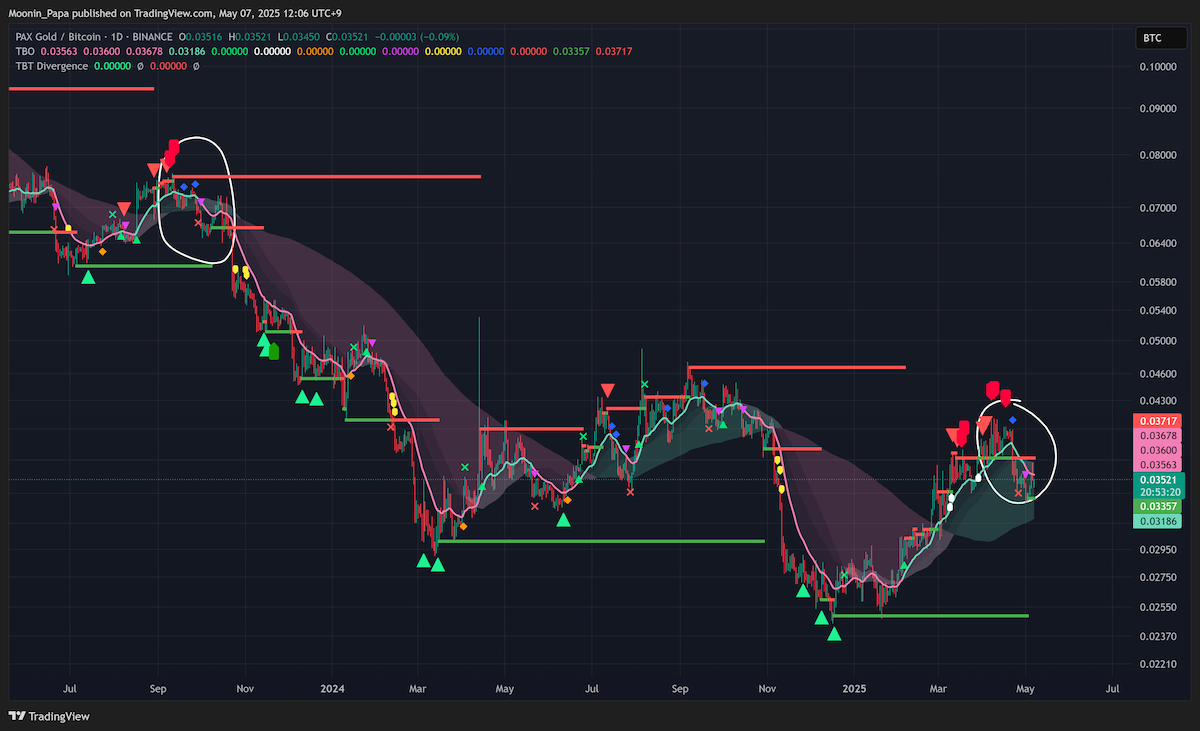The image size is (1200, 731).
Task: Open the TradingView logo link
Action: [49, 716]
